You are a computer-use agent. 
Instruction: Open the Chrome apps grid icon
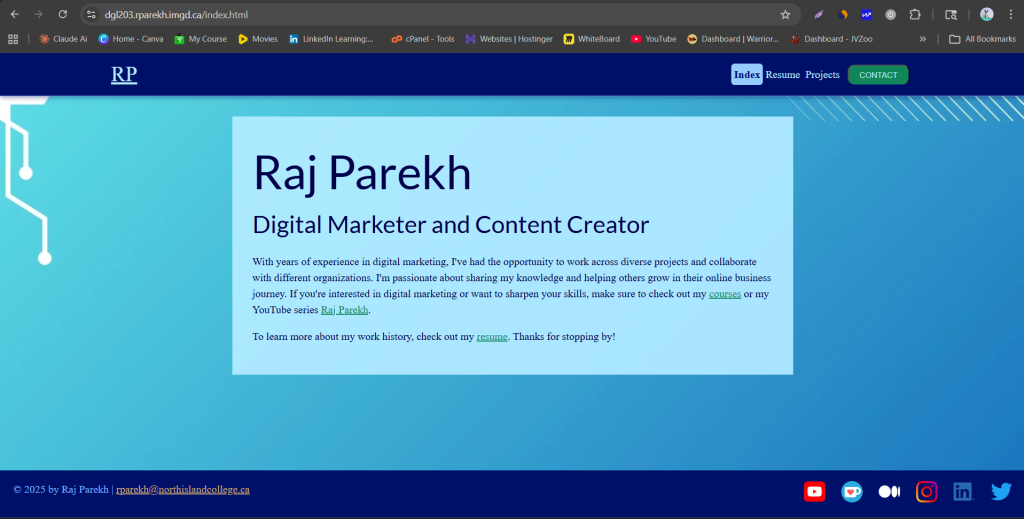tap(13, 39)
